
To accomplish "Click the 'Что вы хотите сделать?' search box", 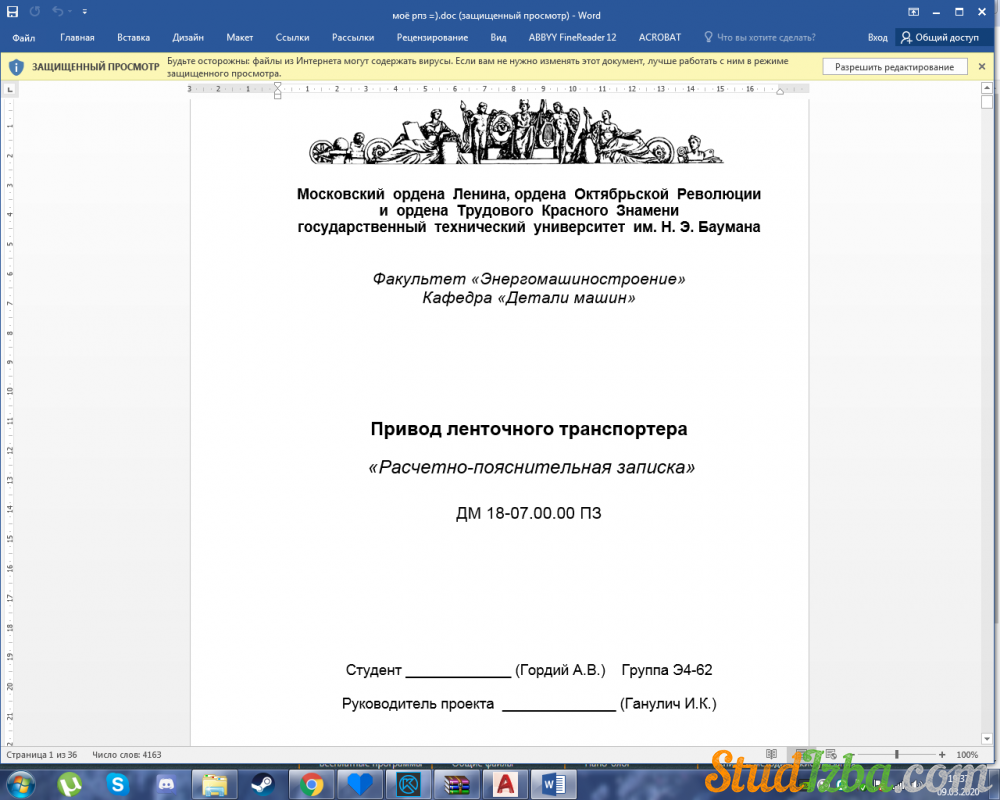I will (766, 38).
